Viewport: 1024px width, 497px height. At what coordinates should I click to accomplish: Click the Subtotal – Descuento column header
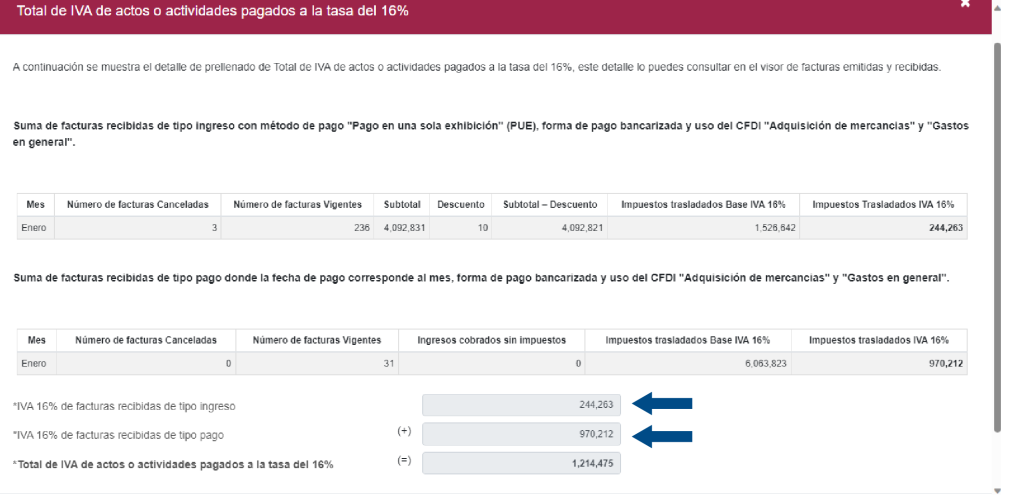[550, 205]
